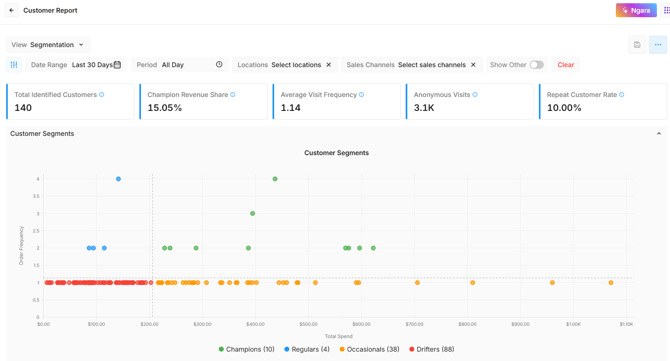Select the green Champions point at frequency 4
Screen dimensions: 670x361
(275, 179)
